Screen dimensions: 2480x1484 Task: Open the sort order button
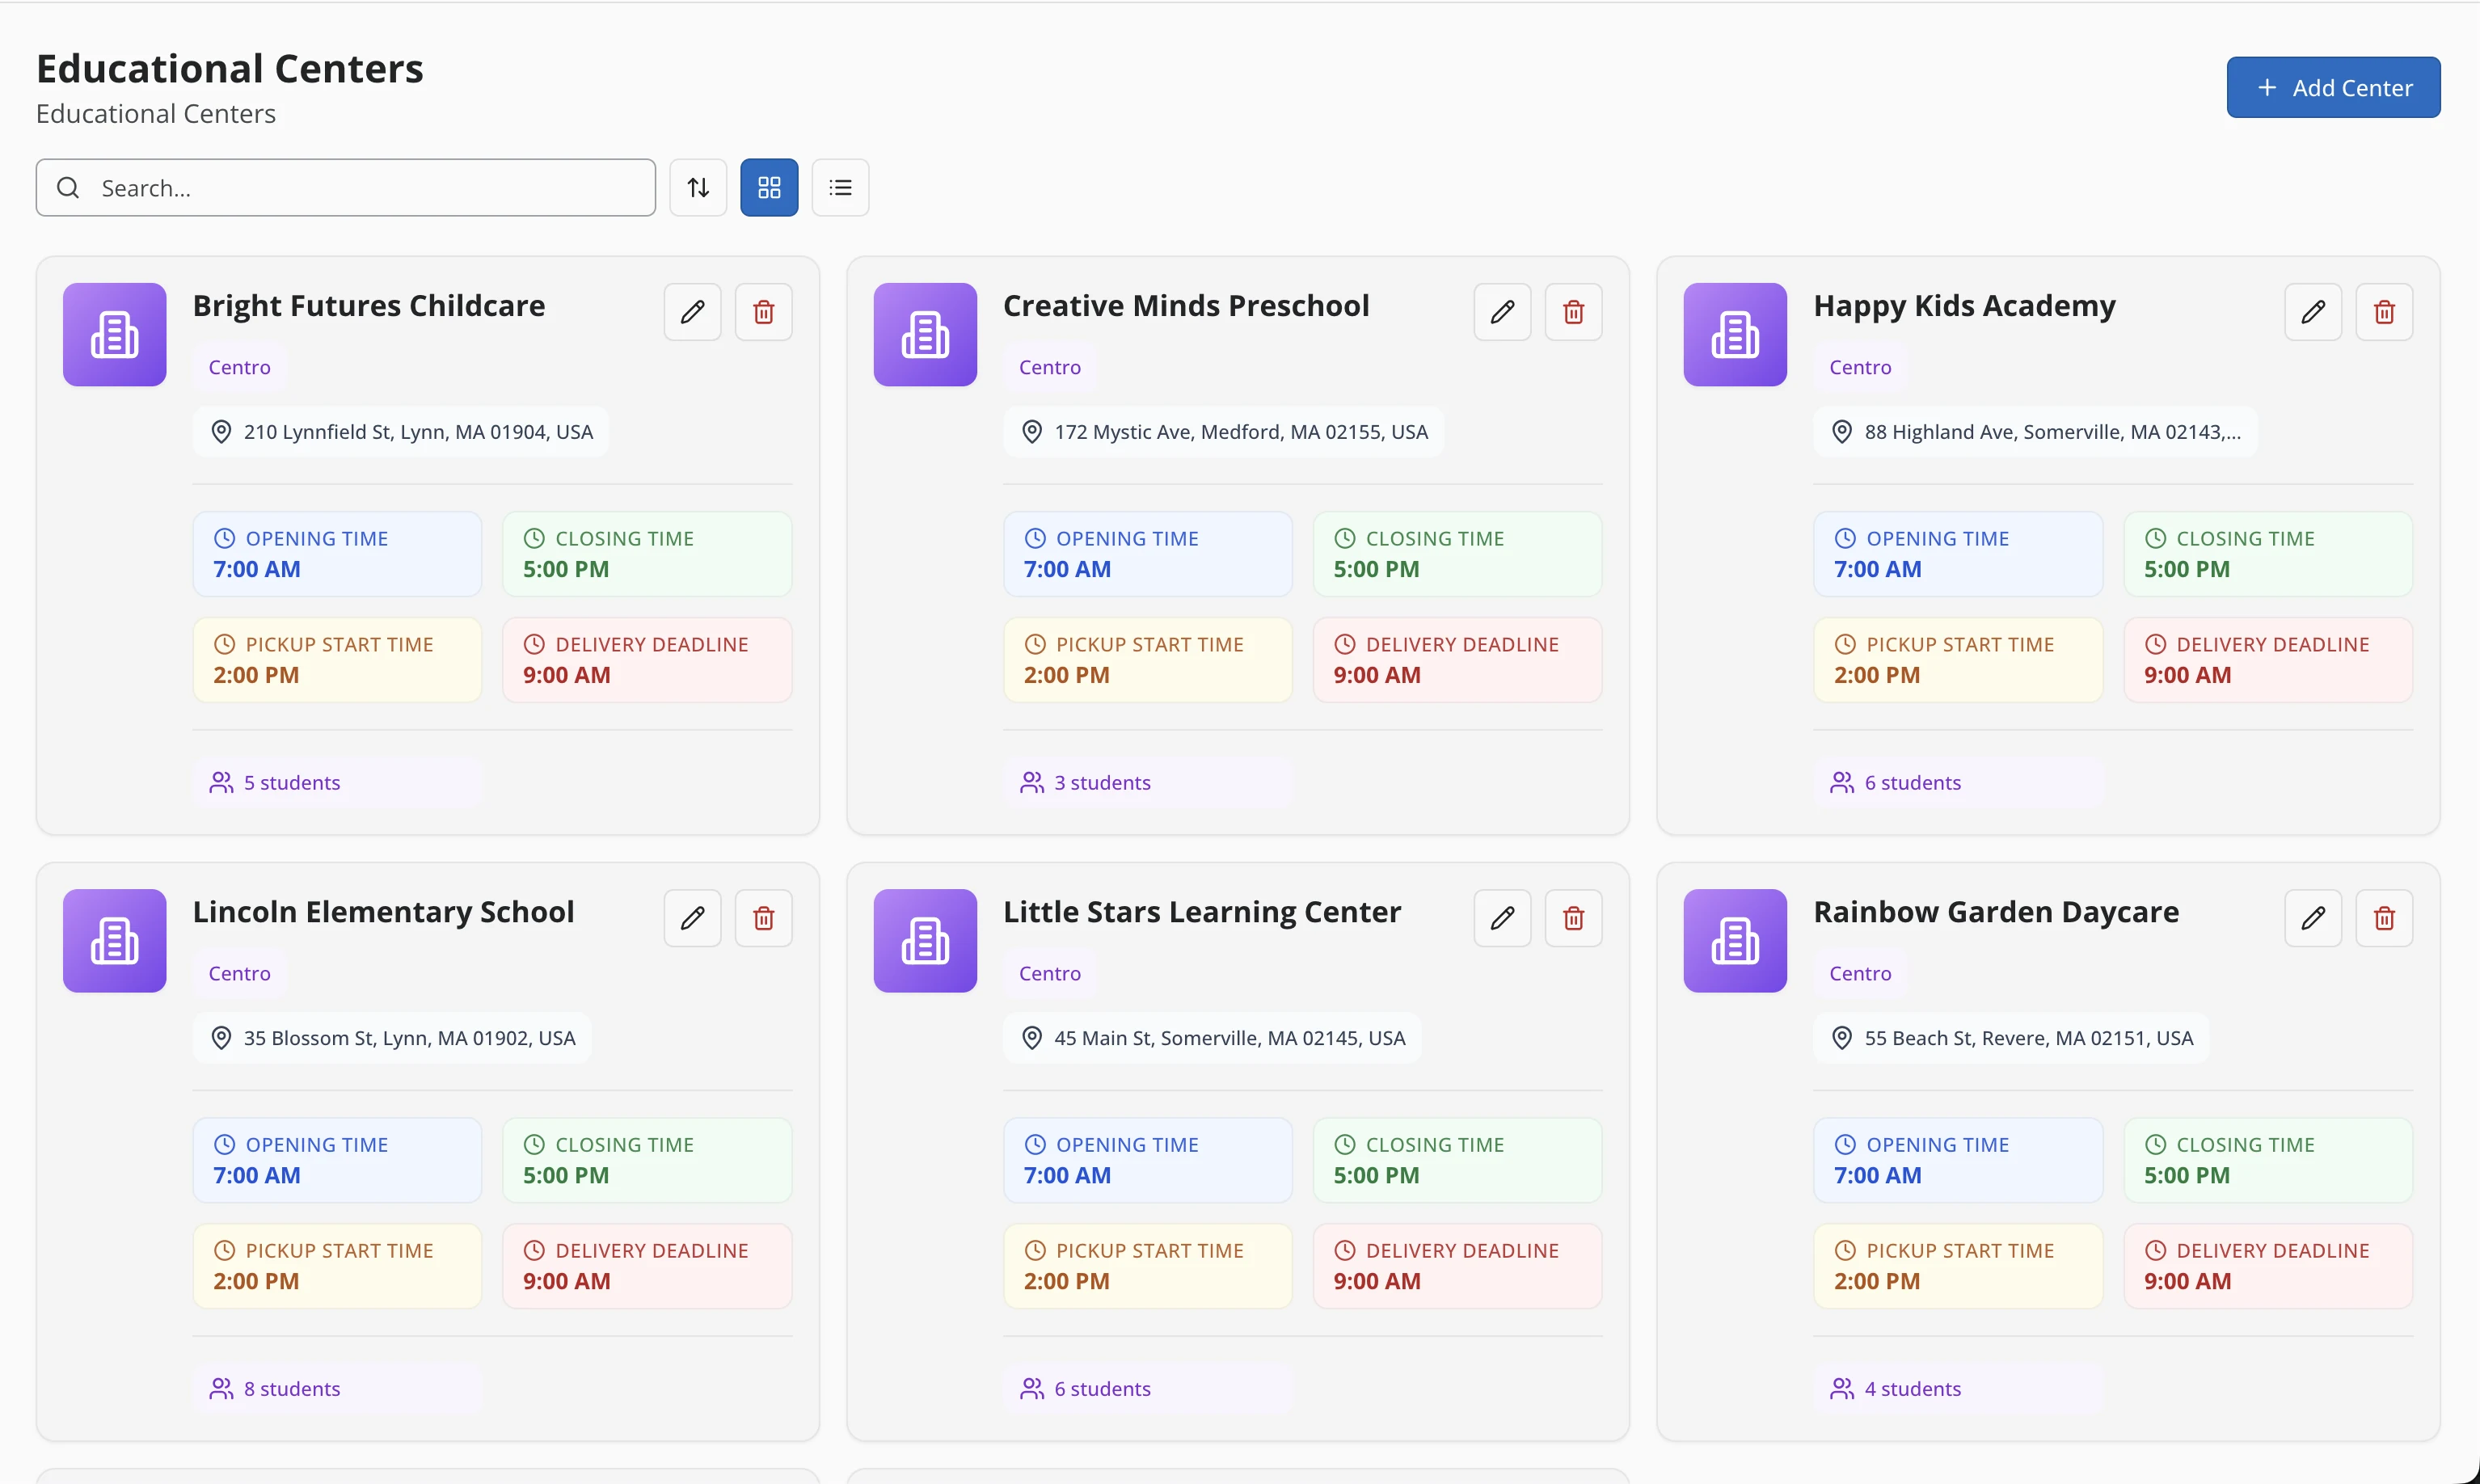(x=698, y=188)
